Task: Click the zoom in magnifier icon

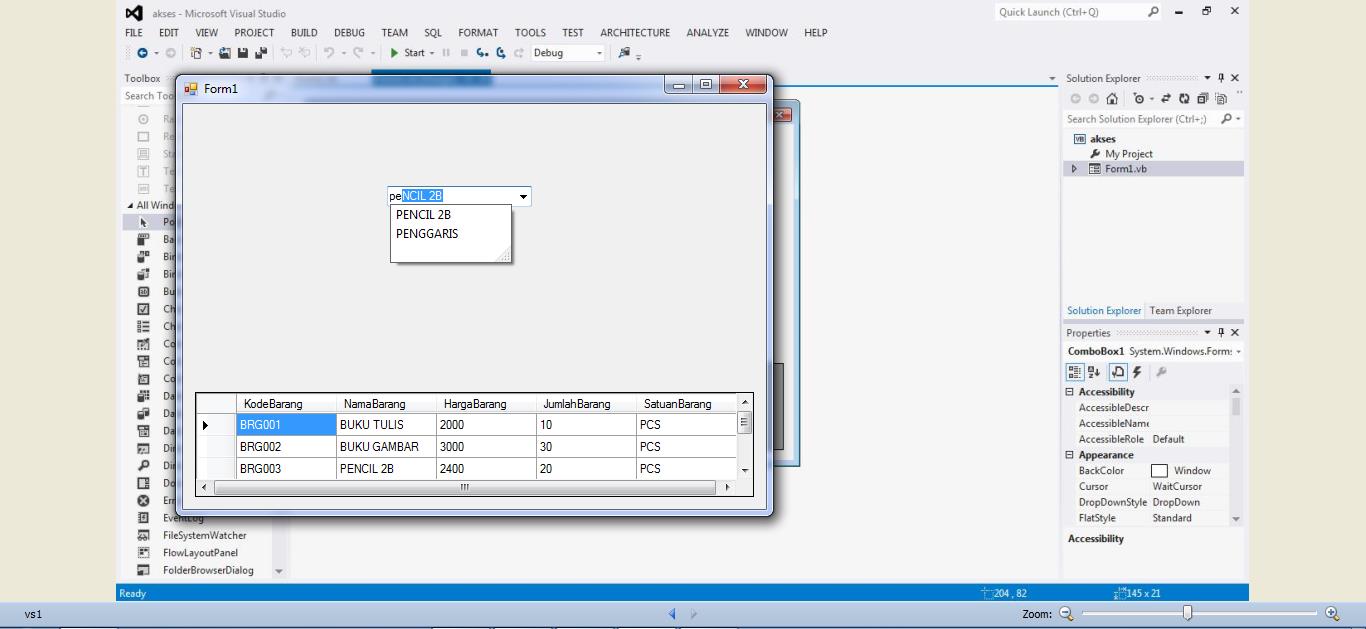Action: (1332, 614)
